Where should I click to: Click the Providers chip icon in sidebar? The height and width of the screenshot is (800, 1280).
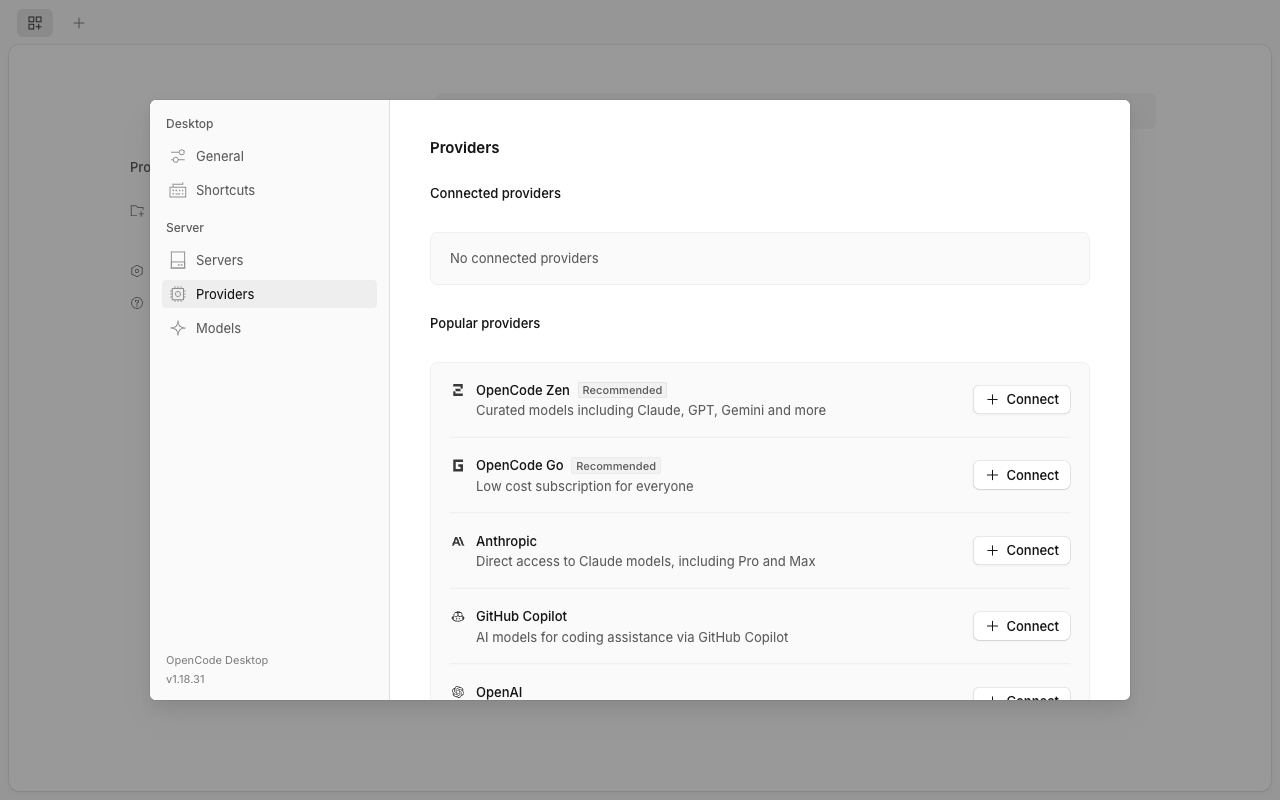tap(178, 294)
